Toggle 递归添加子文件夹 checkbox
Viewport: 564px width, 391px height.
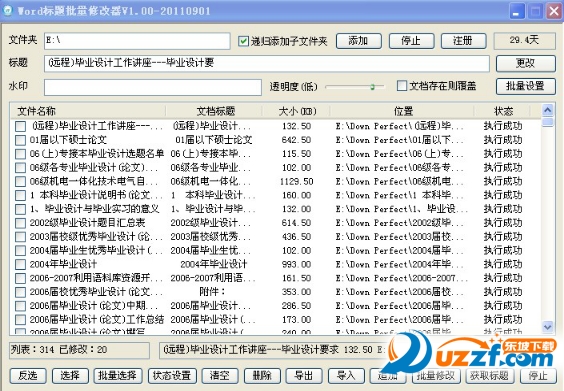pyautogui.click(x=243, y=41)
